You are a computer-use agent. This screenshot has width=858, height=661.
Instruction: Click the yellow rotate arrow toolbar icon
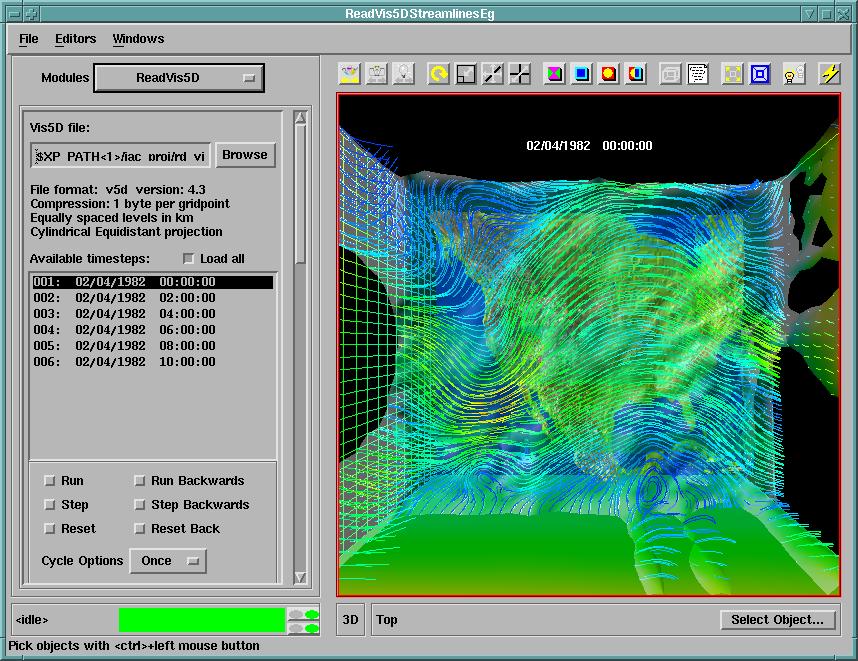point(438,74)
